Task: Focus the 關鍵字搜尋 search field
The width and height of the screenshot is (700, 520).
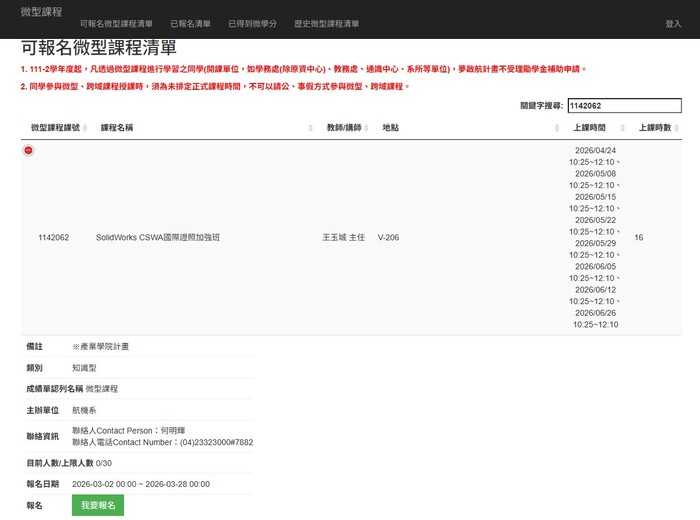Action: coord(625,106)
